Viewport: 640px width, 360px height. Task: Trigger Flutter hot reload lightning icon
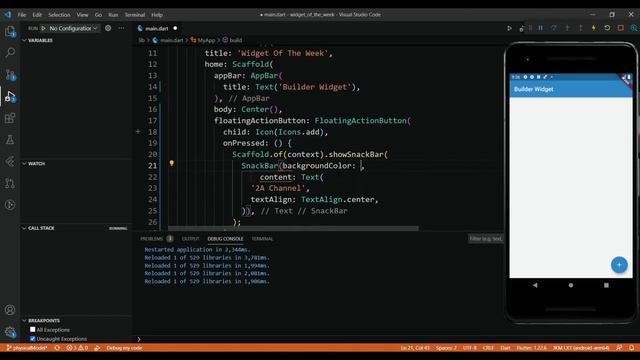pos(593,28)
